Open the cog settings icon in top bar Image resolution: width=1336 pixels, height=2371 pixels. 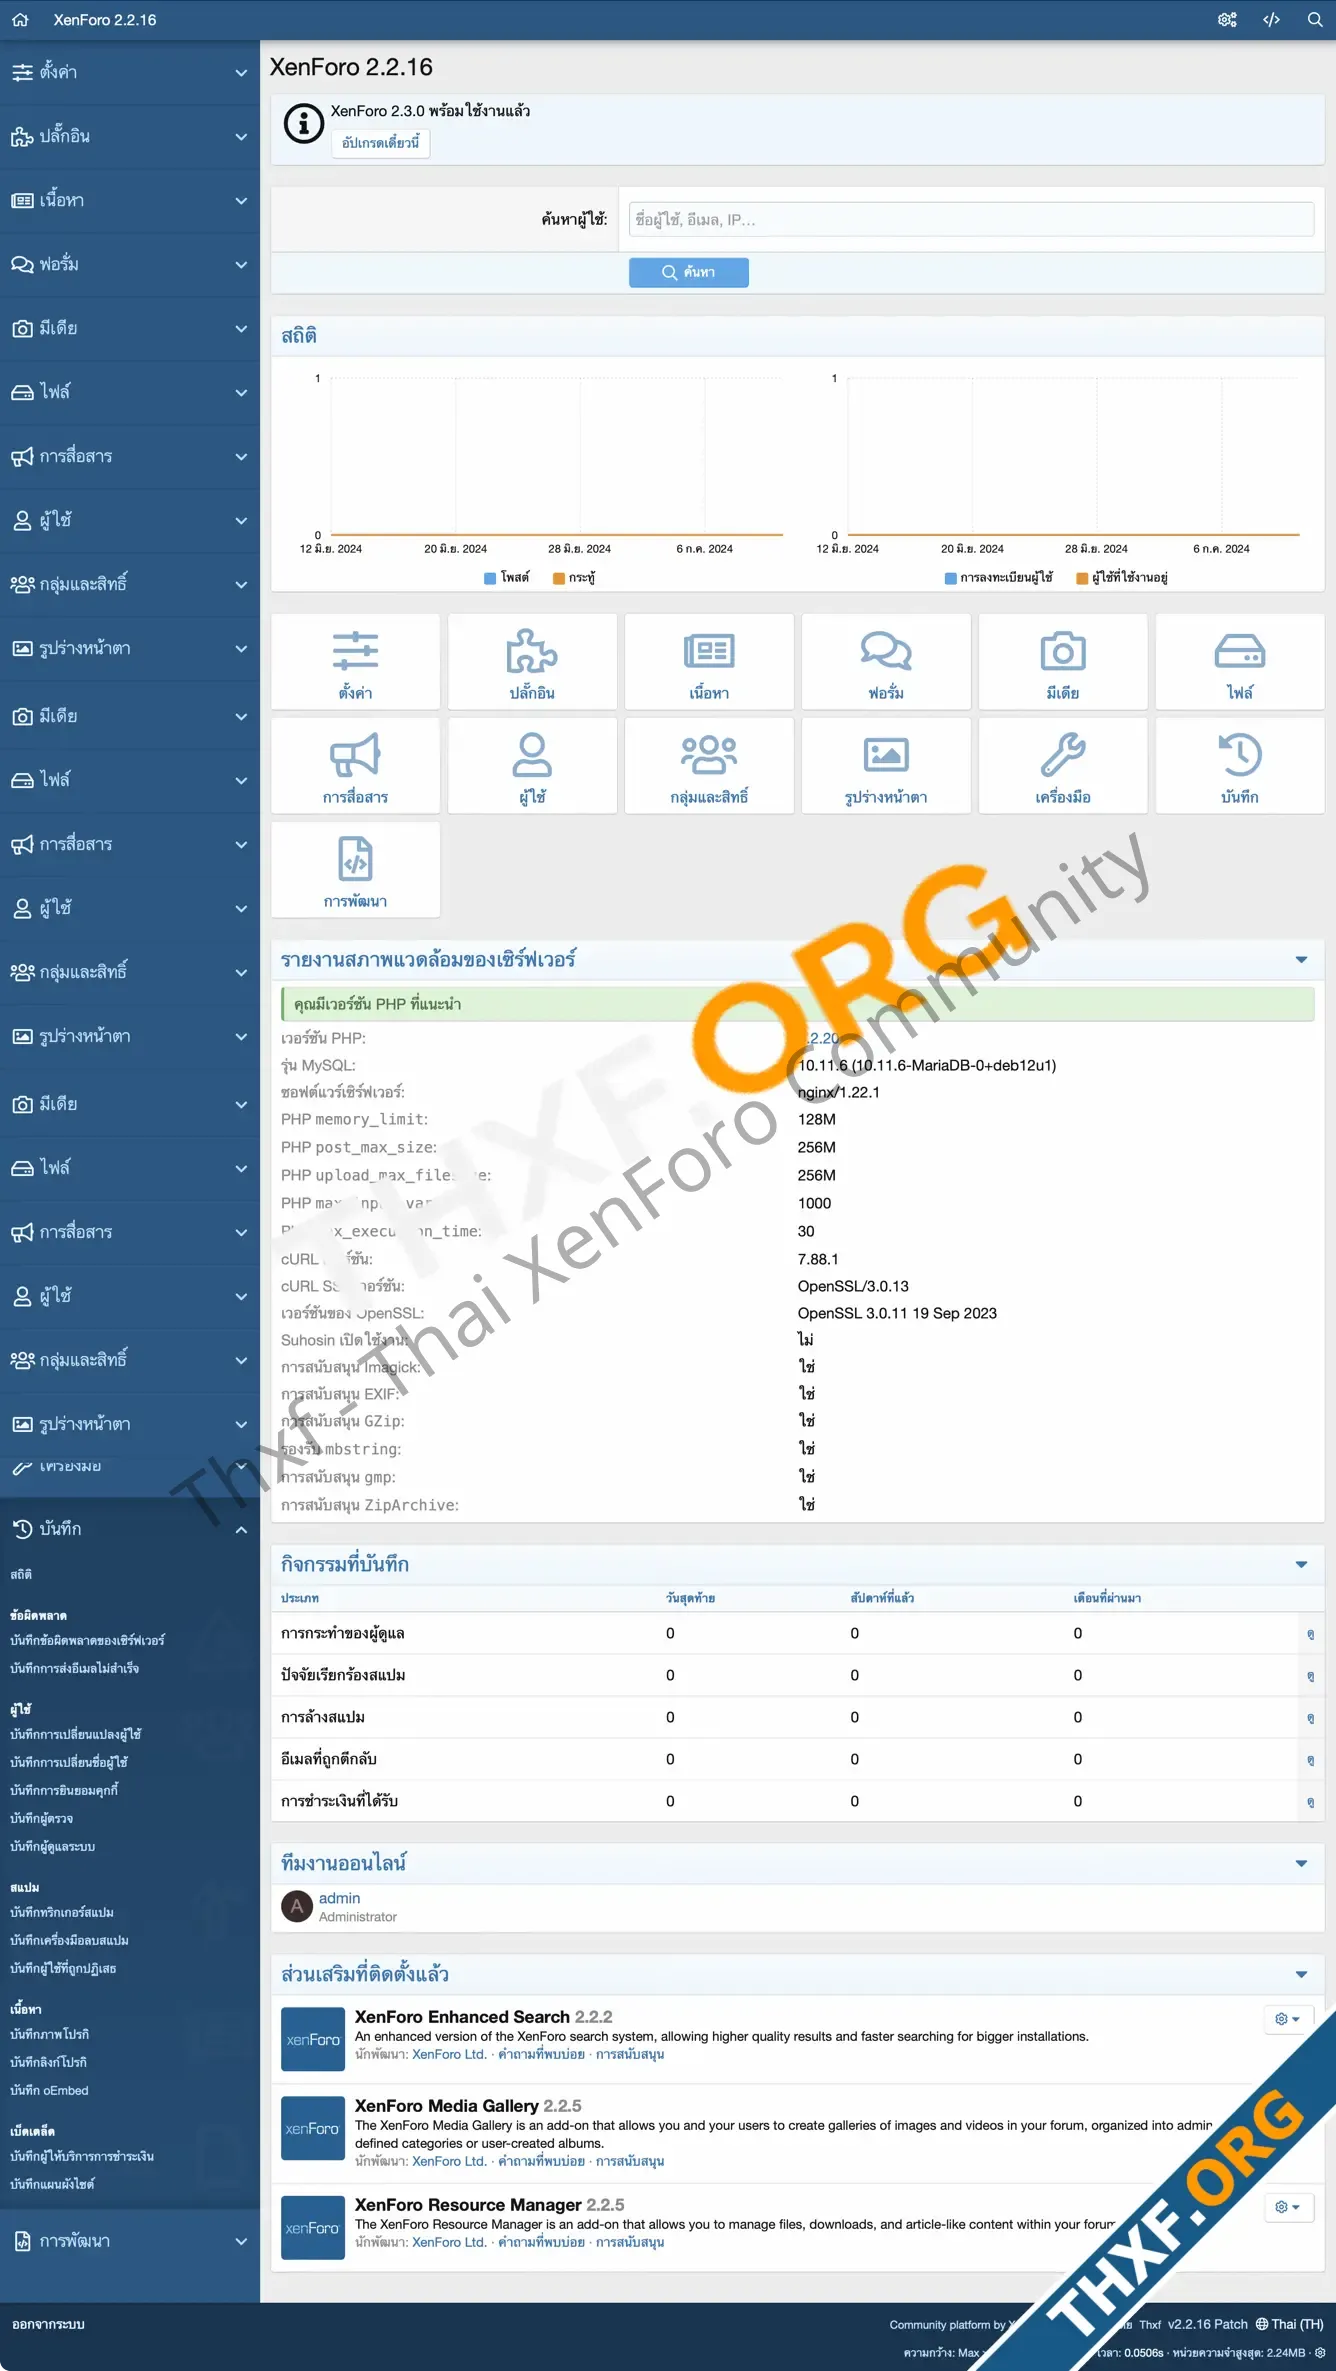[1227, 20]
